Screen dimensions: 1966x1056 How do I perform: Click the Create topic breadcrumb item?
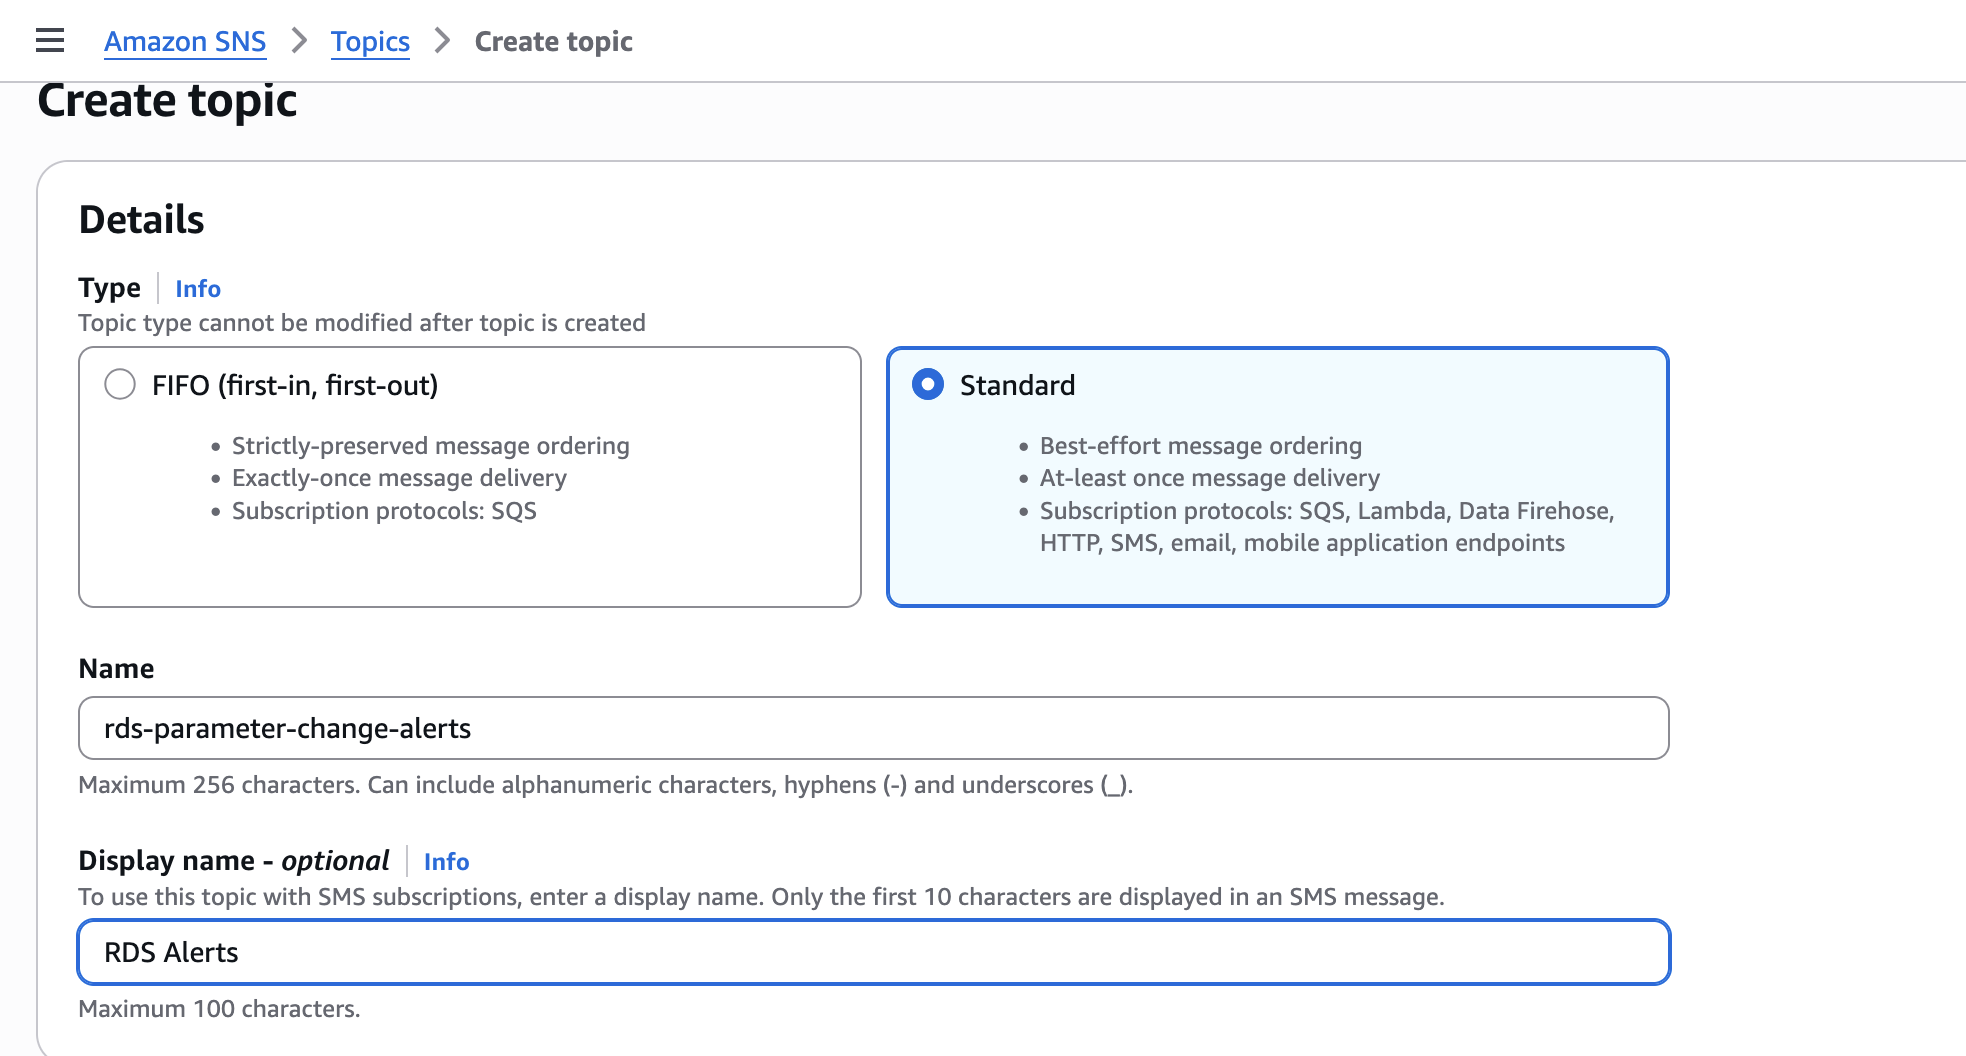[553, 41]
